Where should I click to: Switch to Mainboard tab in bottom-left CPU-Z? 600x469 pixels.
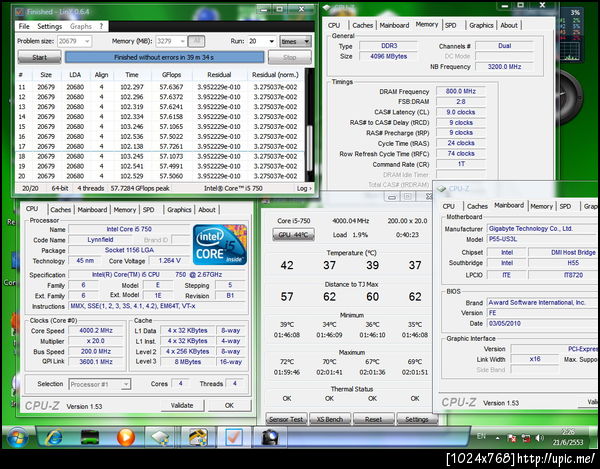click(x=92, y=210)
